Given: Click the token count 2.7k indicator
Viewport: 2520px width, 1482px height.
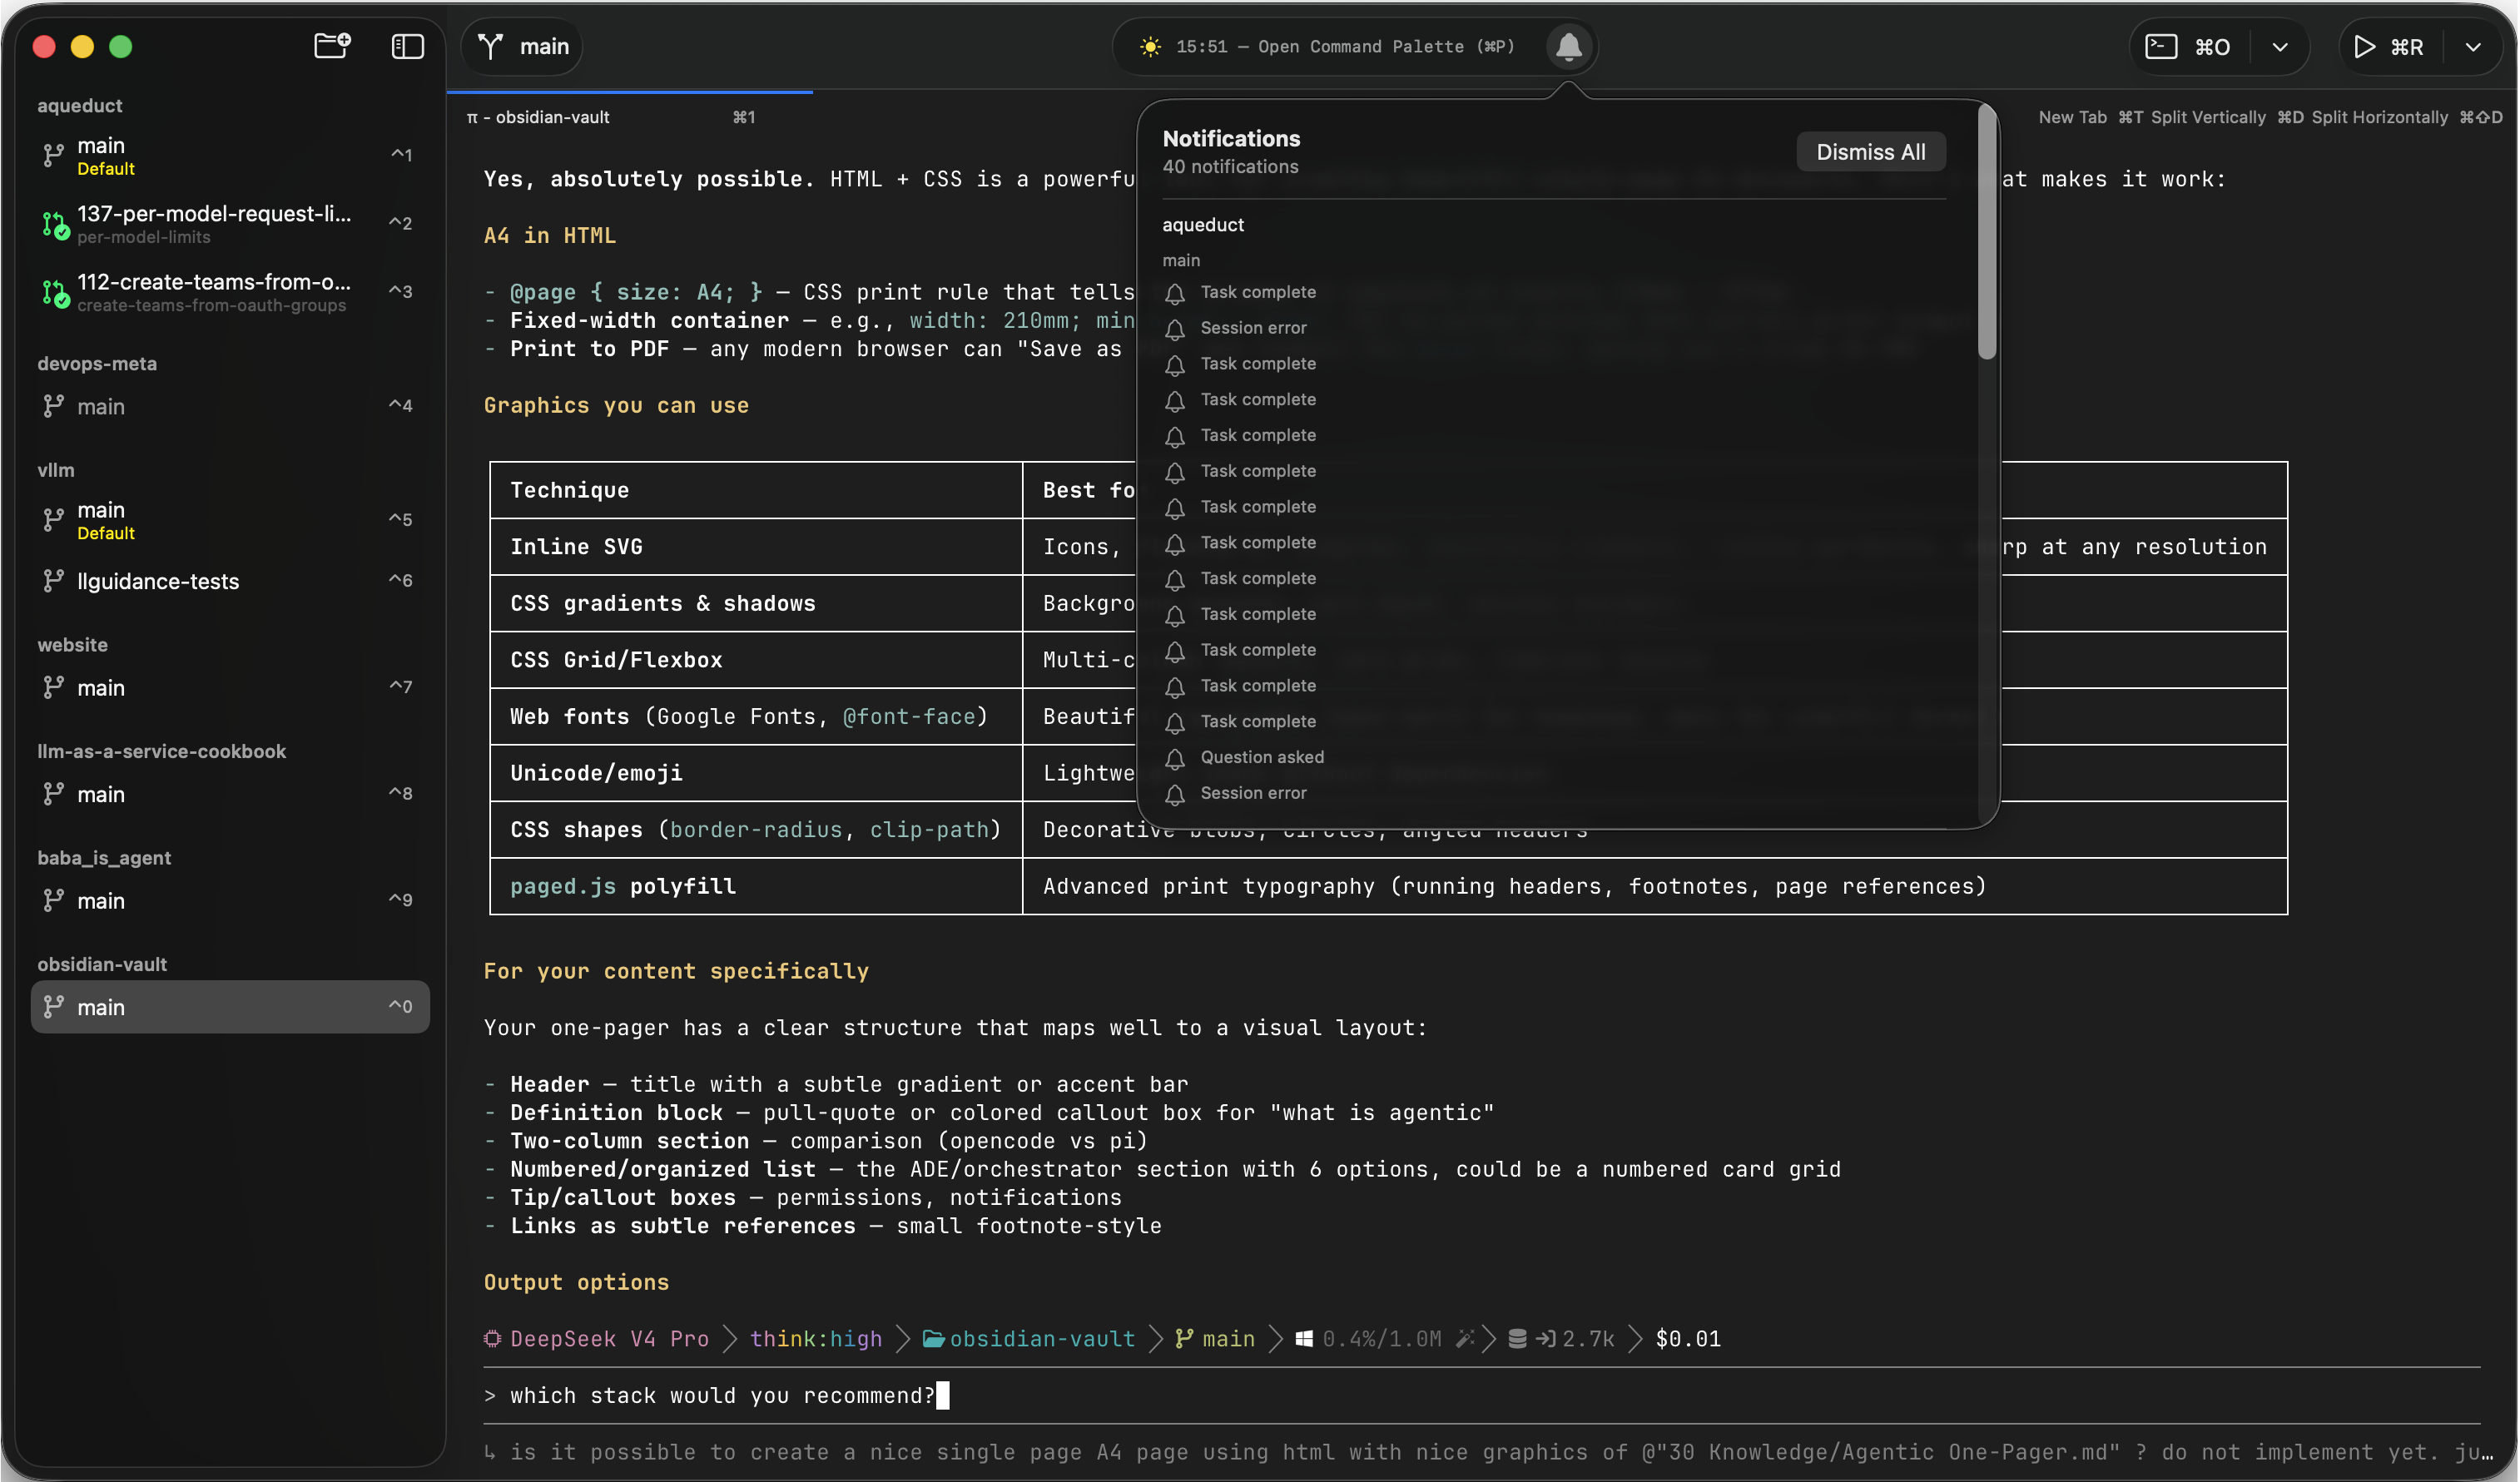Looking at the screenshot, I should pos(1588,1339).
